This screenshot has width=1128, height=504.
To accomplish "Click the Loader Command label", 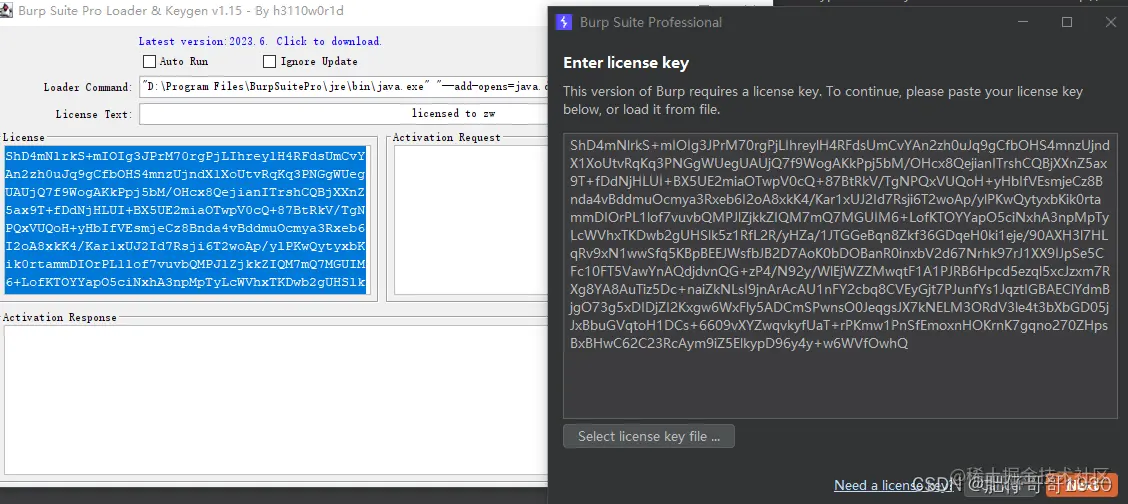I will [x=88, y=88].
